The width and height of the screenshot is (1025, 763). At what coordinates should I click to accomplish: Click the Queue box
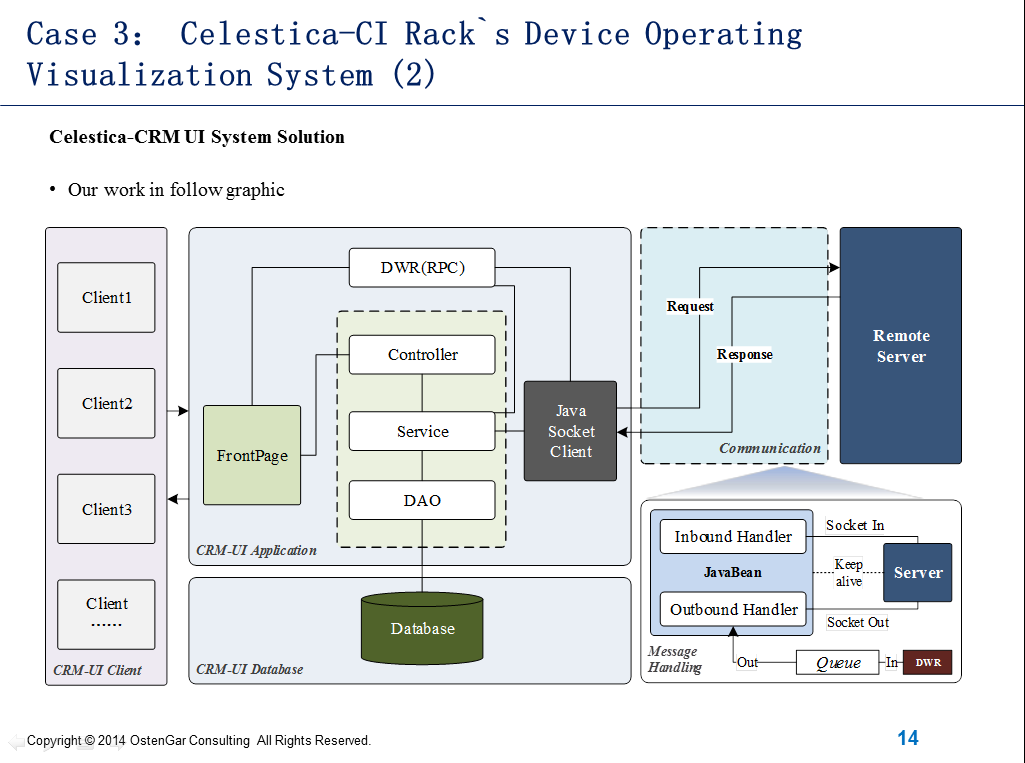(x=837, y=663)
